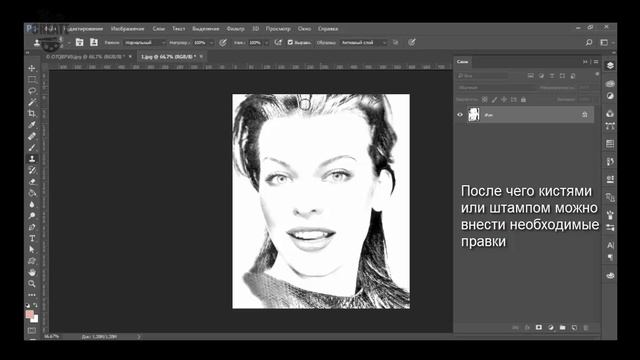Select the Фон layer thumbnail

(473, 115)
